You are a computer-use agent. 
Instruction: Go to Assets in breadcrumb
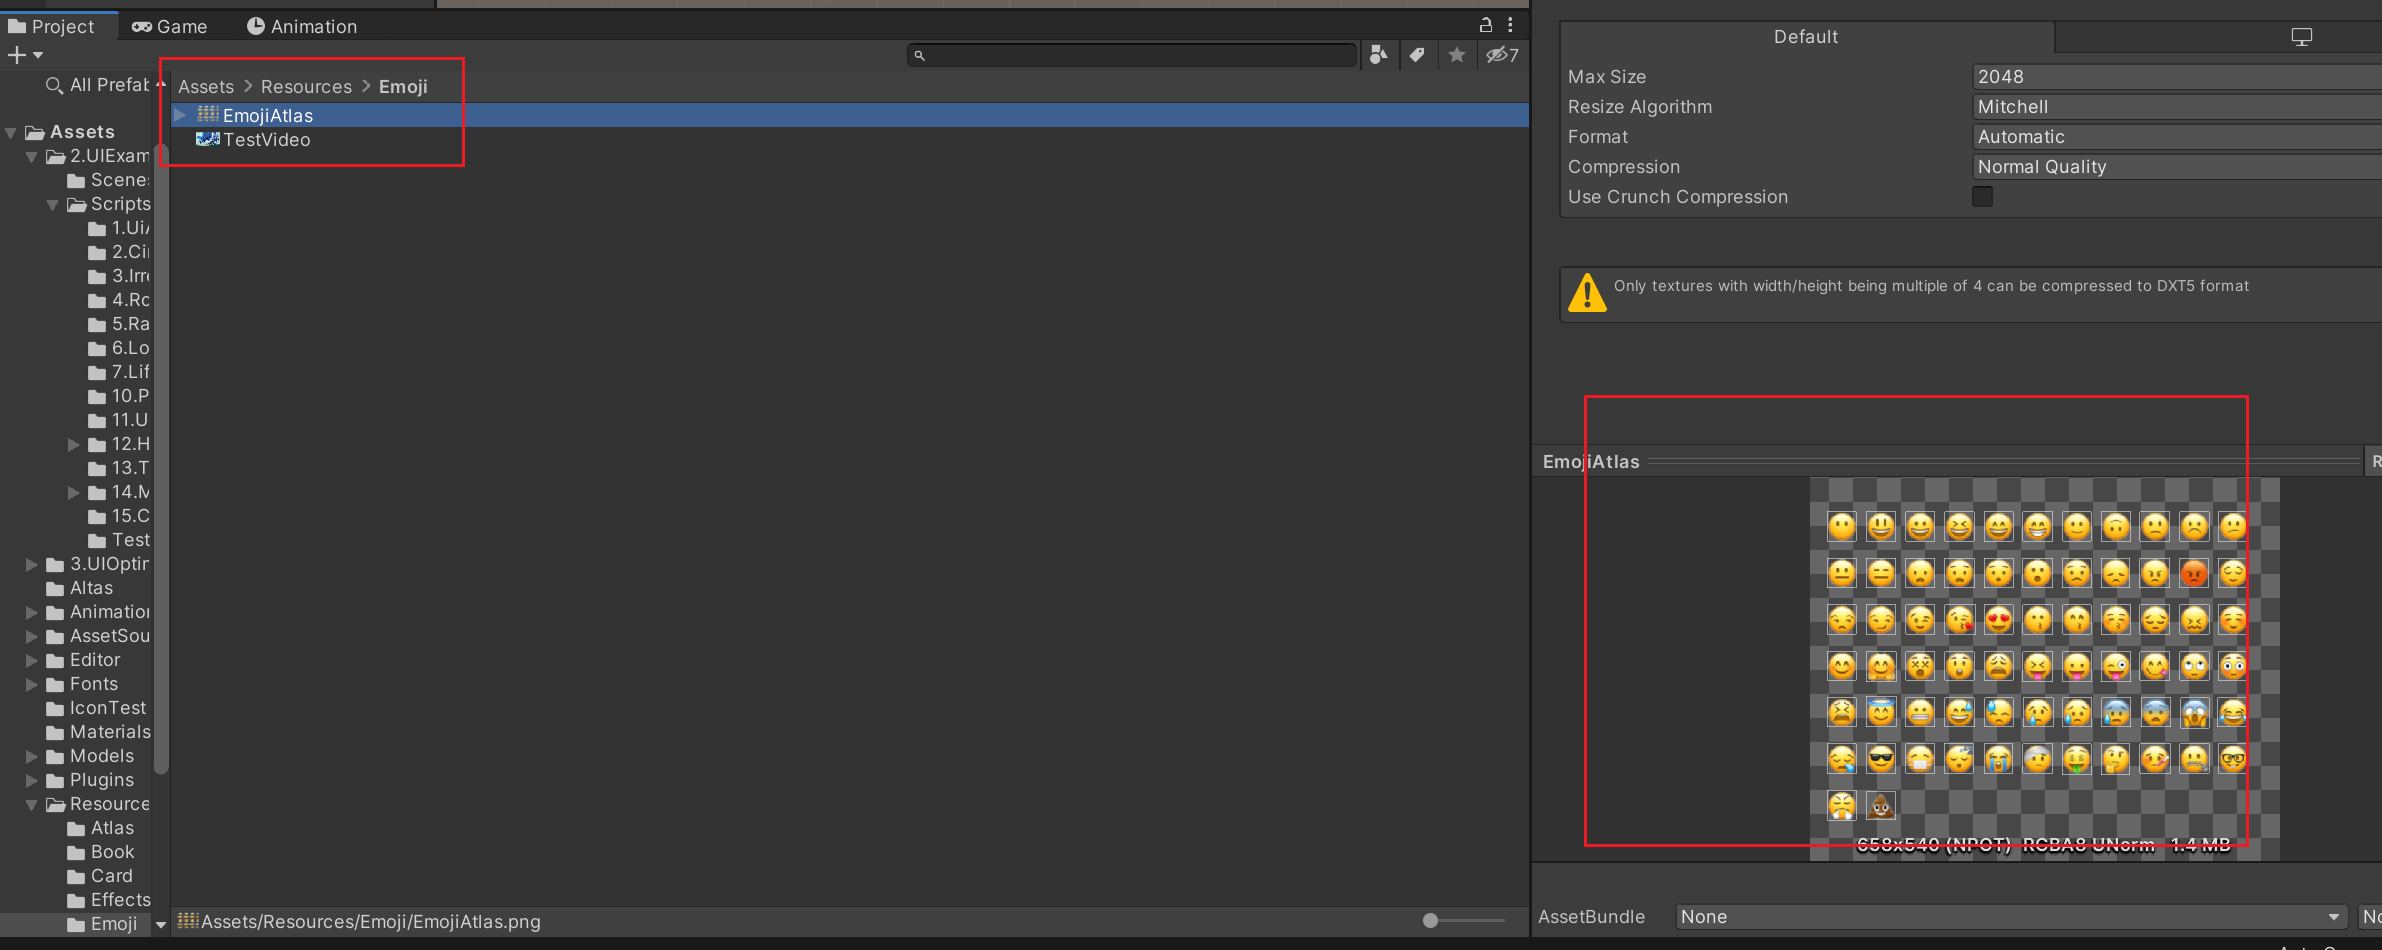(206, 87)
